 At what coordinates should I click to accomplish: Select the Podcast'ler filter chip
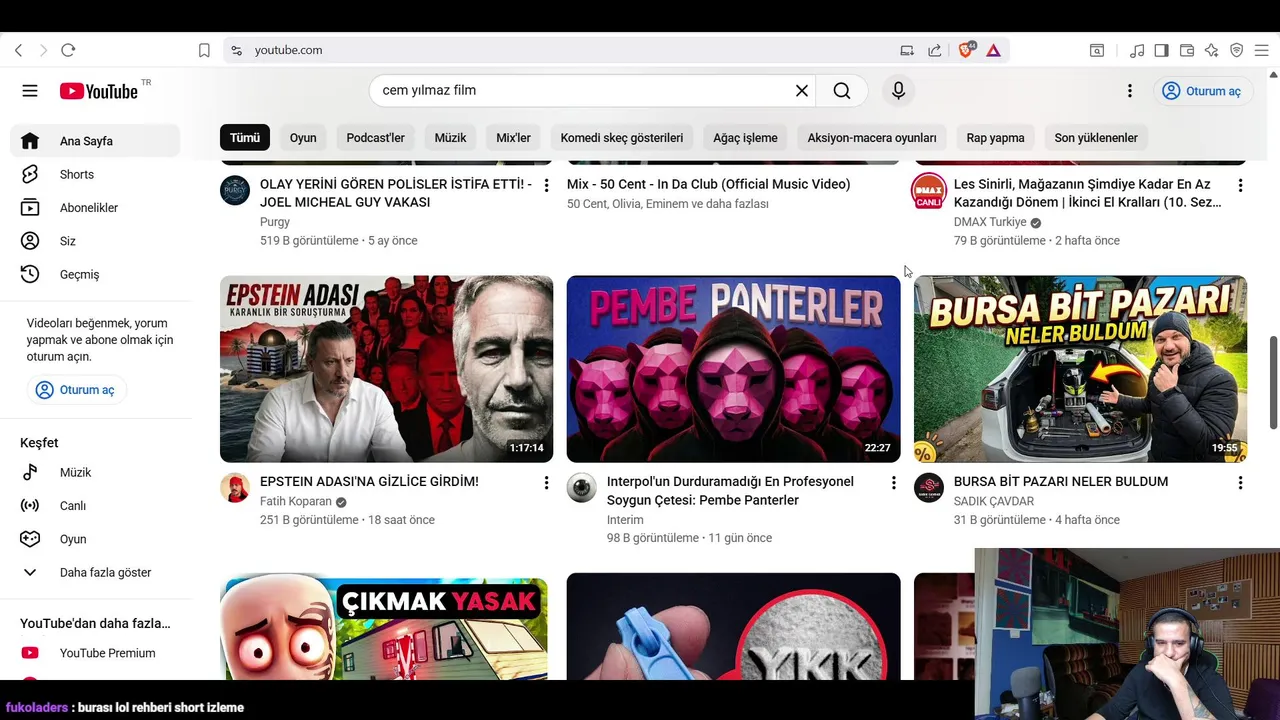(376, 138)
